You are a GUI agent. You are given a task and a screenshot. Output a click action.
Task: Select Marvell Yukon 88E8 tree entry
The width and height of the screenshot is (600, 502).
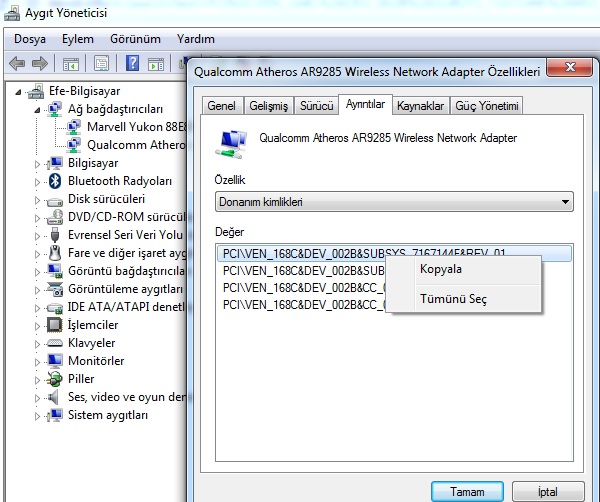[137, 127]
